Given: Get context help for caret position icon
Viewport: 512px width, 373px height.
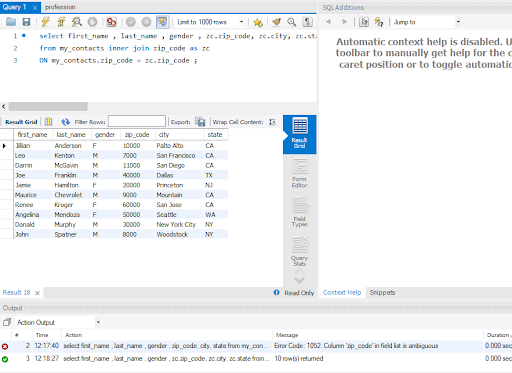Looking at the screenshot, I should pos(364,22).
